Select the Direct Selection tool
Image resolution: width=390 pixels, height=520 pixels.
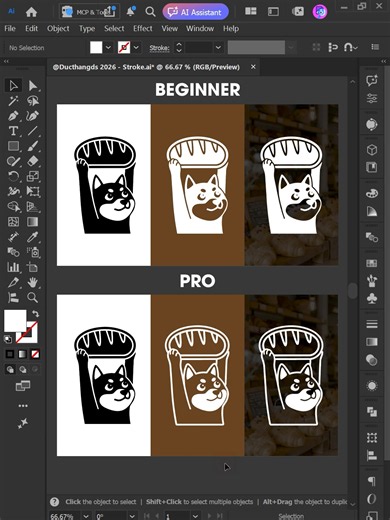click(33, 86)
